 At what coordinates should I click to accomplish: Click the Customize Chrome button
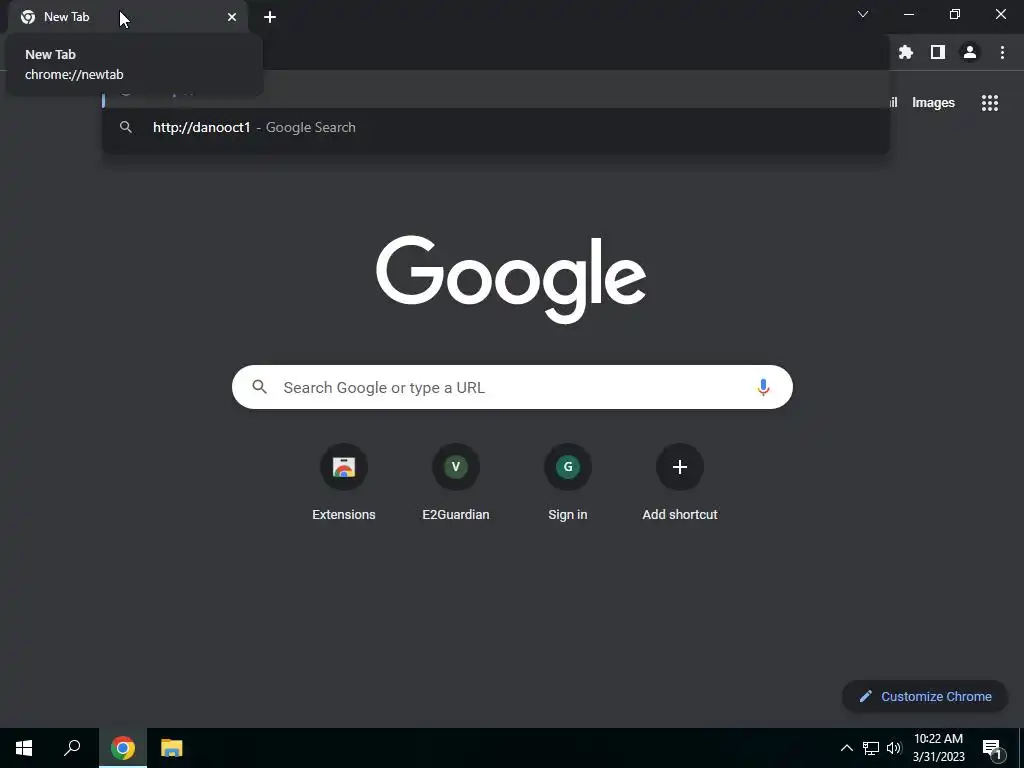[x=925, y=696]
